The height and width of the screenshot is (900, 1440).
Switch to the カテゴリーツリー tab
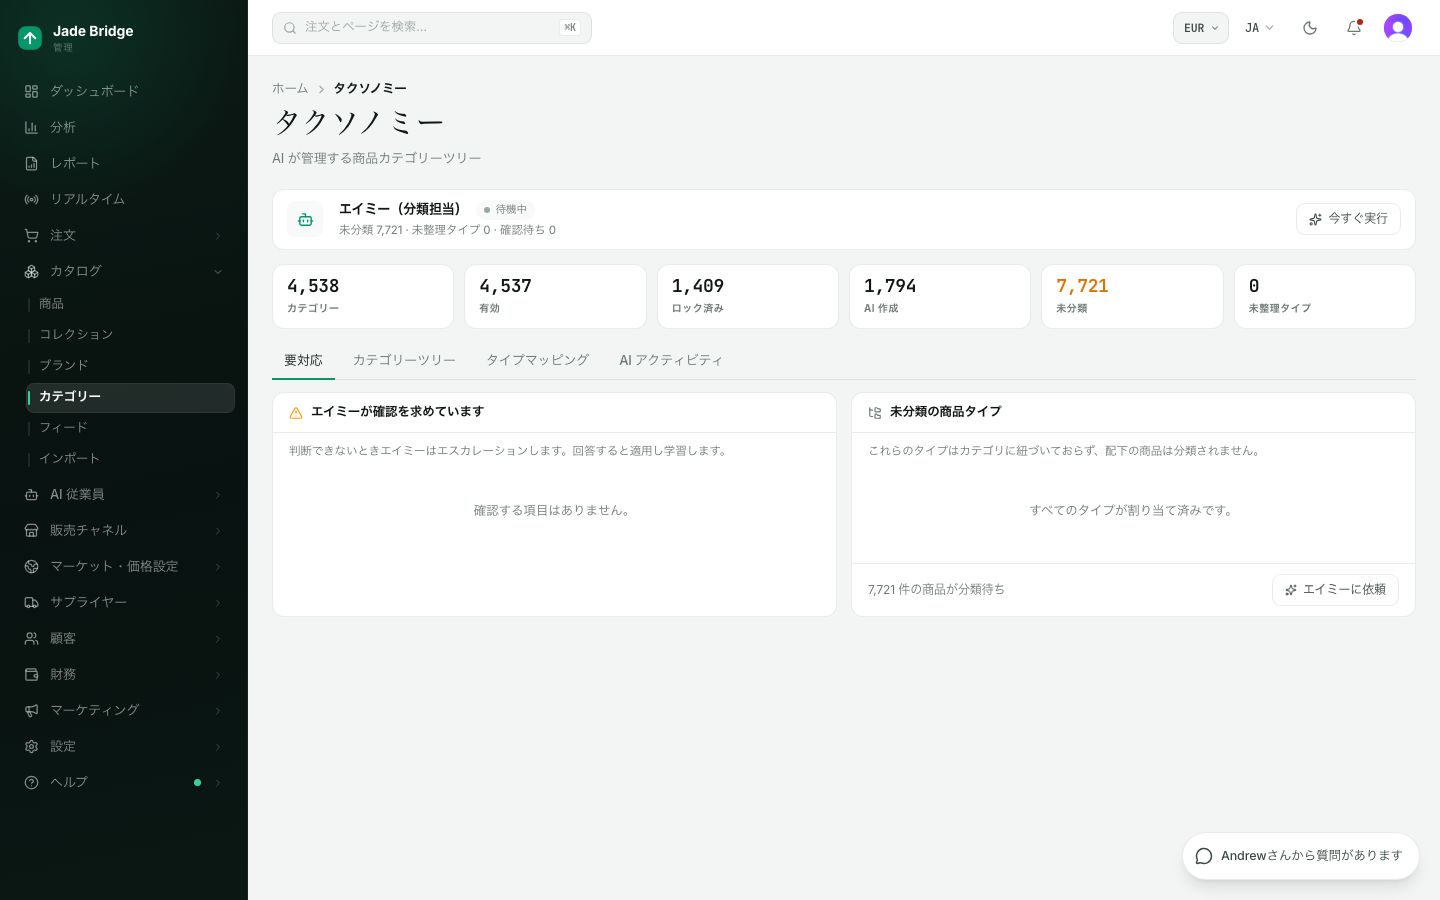point(404,360)
